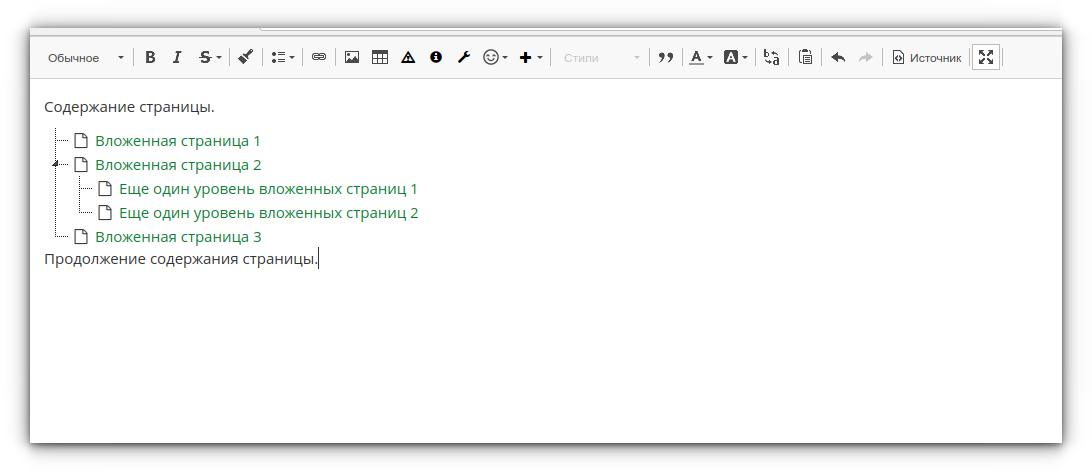The height and width of the screenshot is (475, 1092).
Task: Click page icon beside Вложенная страница 1
Action: pyautogui.click(x=81, y=141)
